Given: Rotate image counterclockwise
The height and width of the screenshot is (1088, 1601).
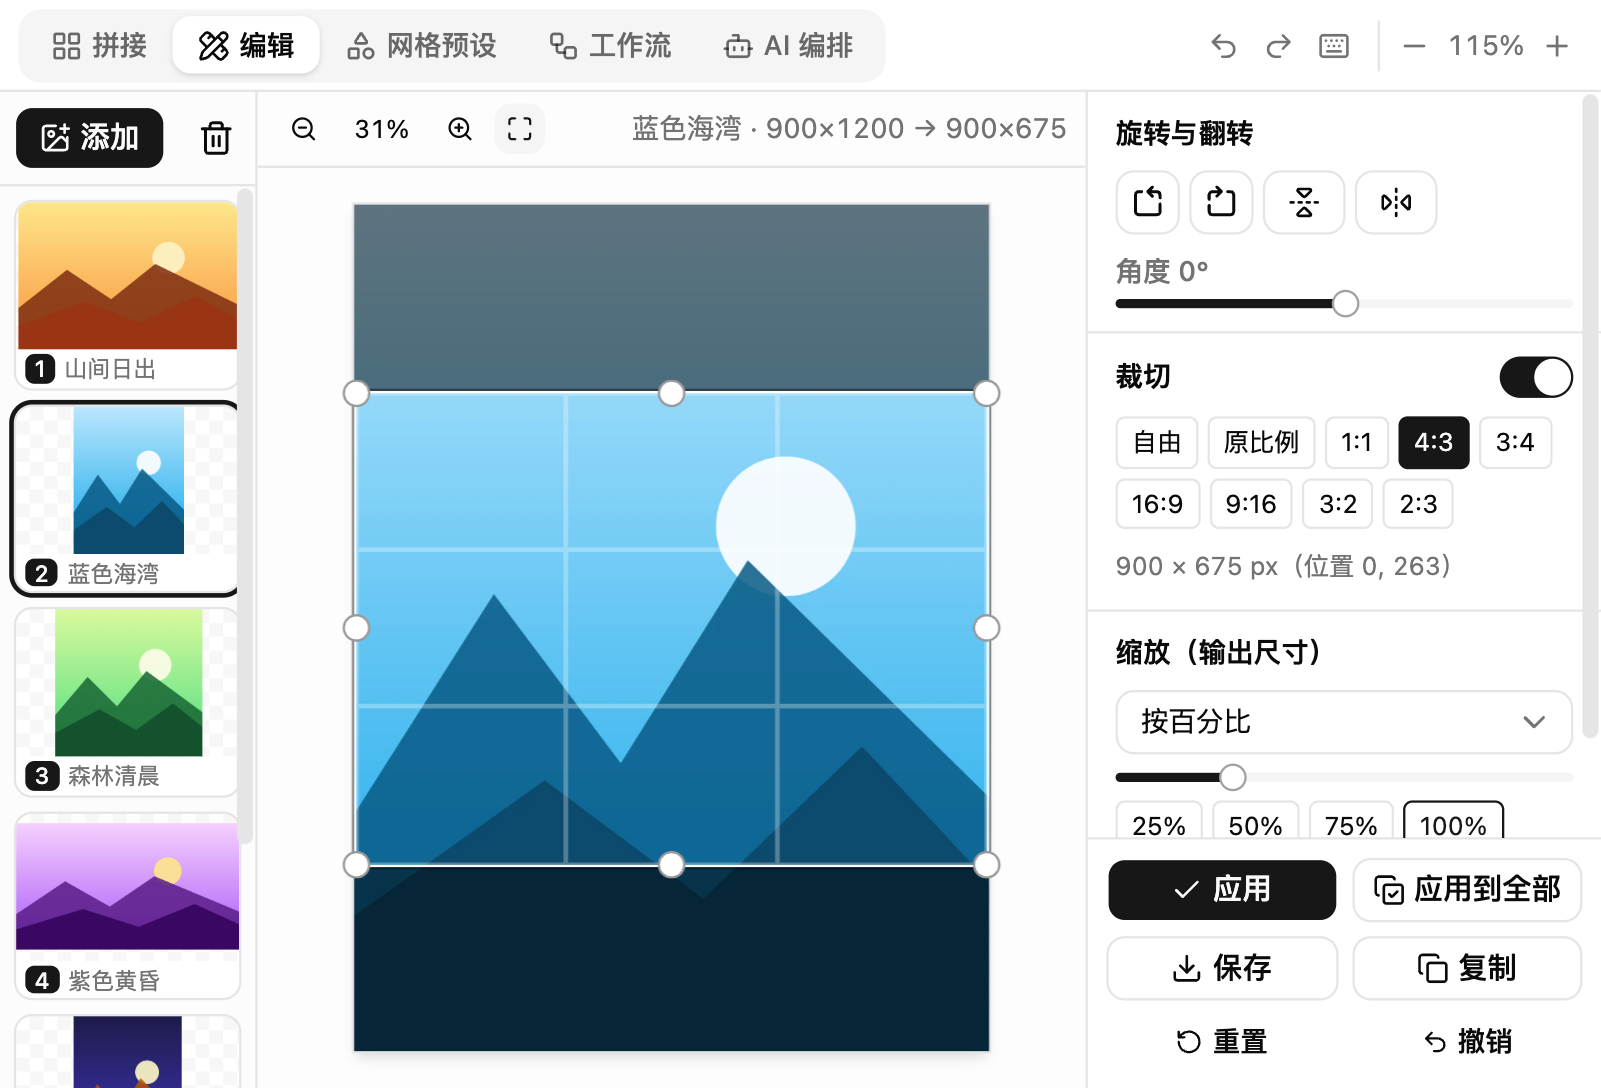Looking at the screenshot, I should point(1148,202).
